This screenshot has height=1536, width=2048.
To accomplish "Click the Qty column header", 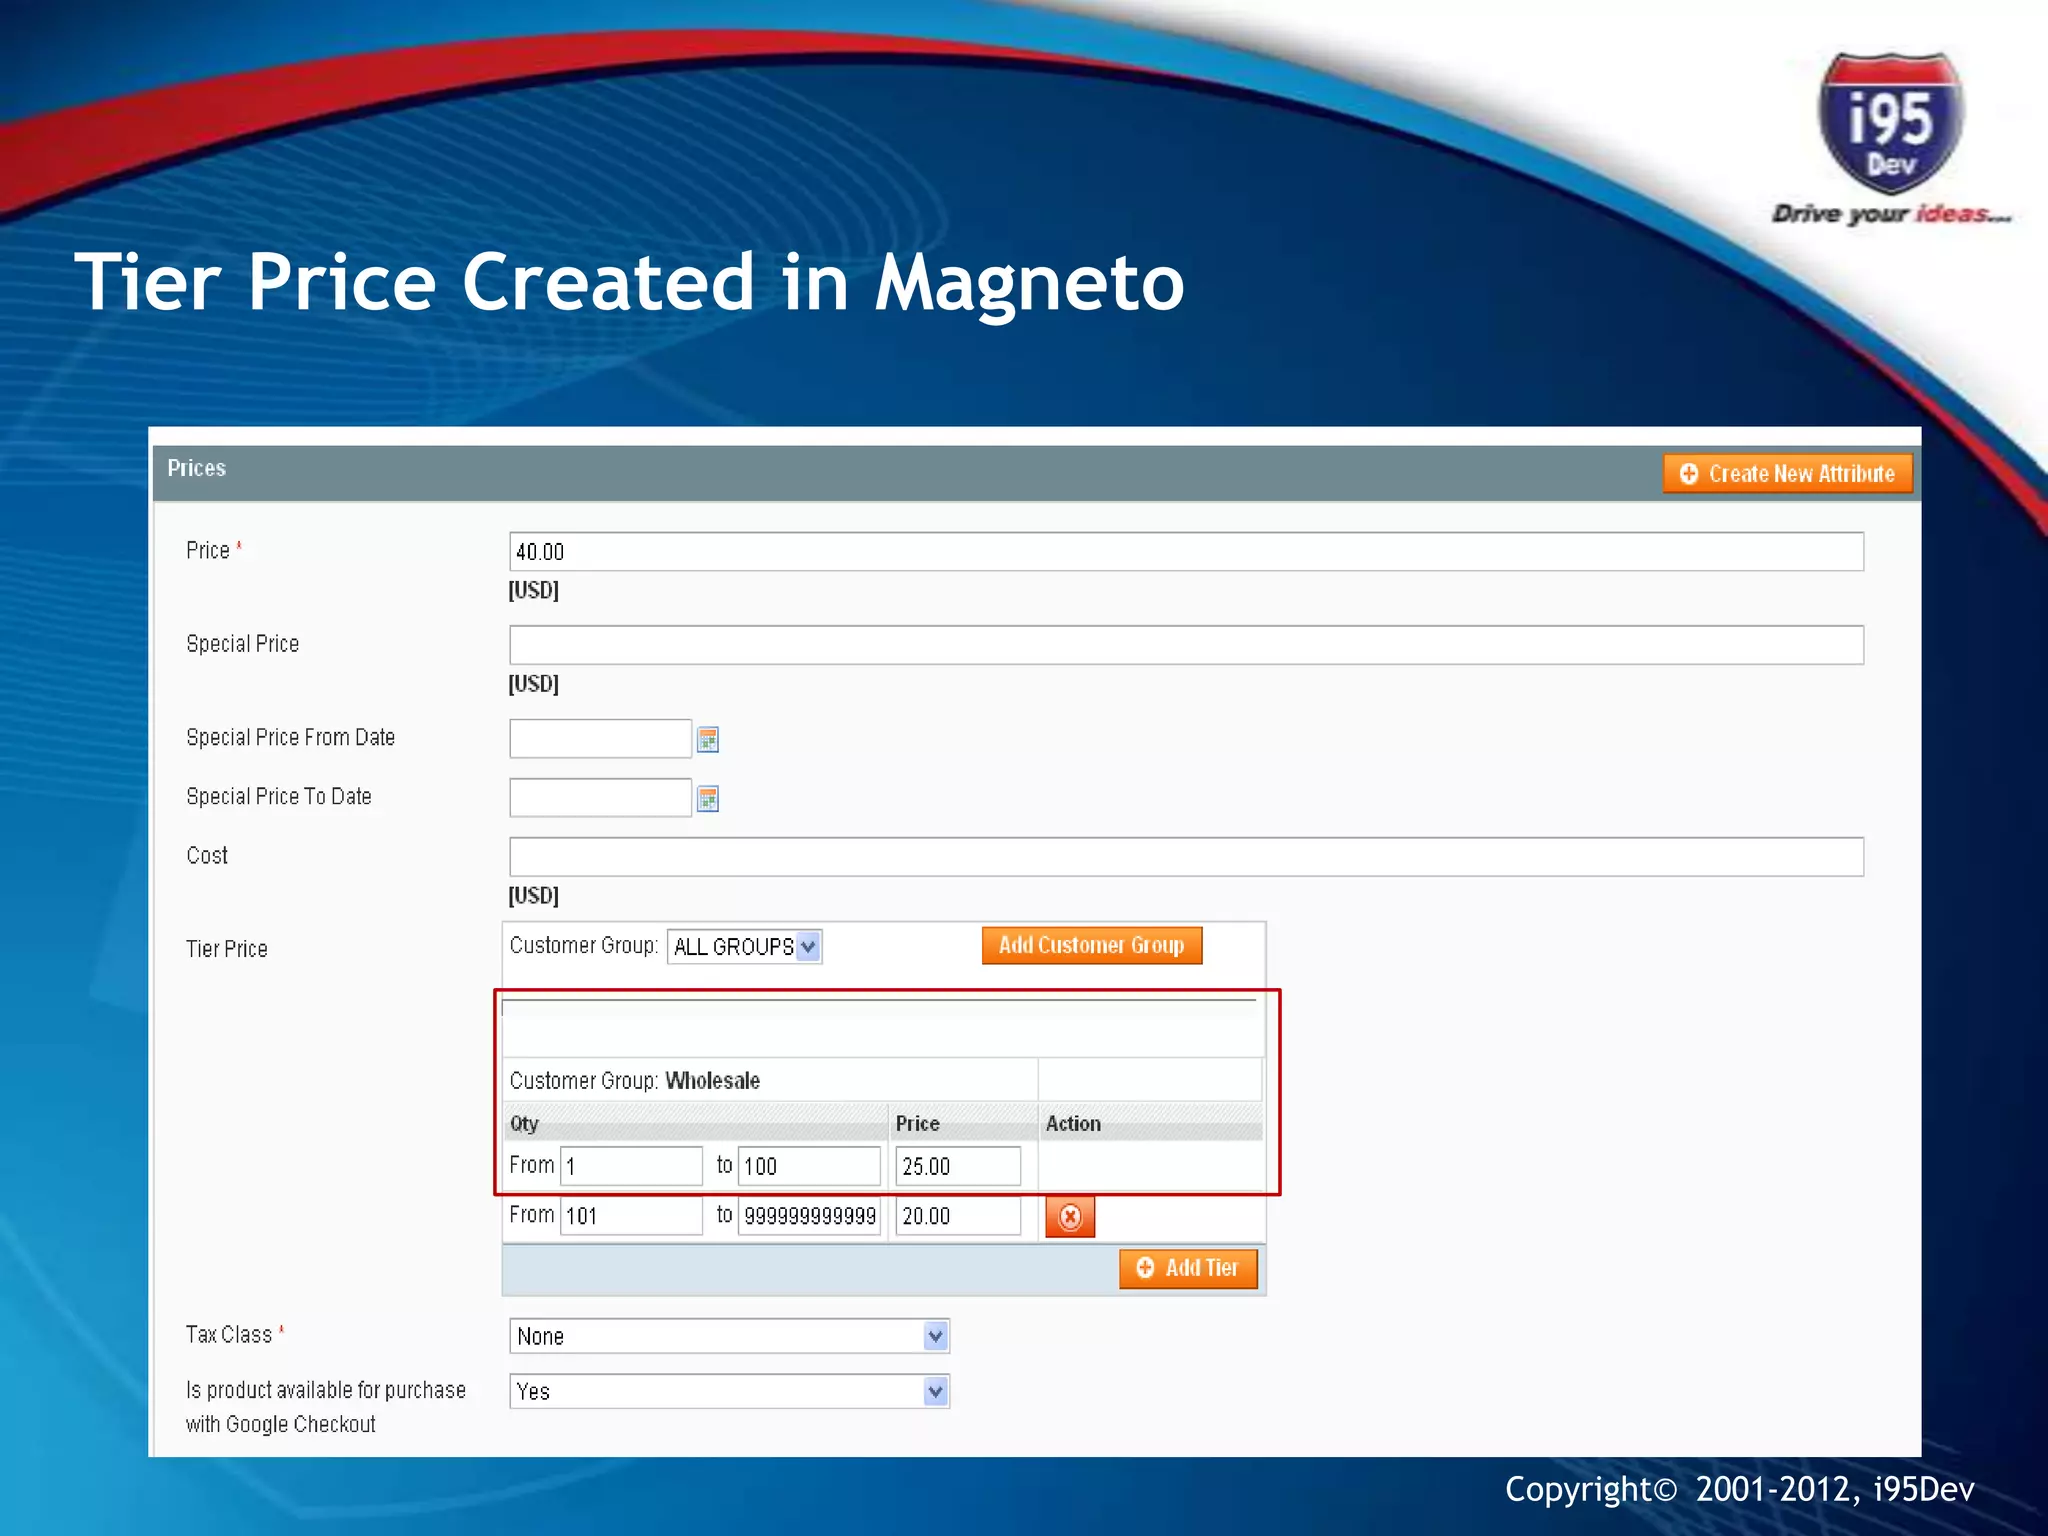I will pyautogui.click(x=524, y=1124).
